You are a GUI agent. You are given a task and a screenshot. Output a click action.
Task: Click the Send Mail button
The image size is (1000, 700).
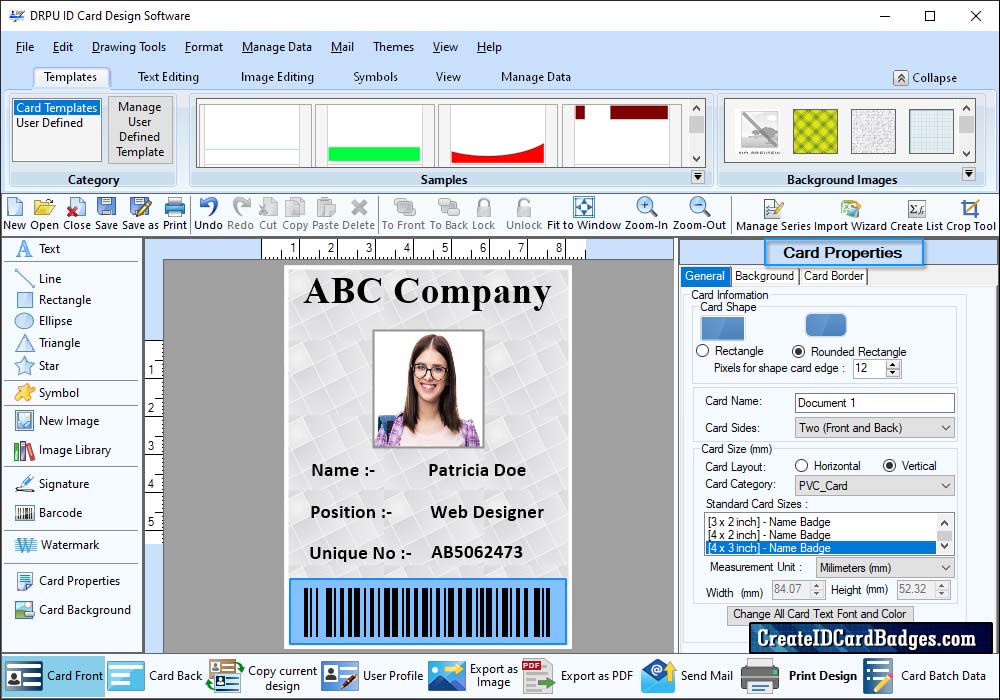click(x=687, y=676)
